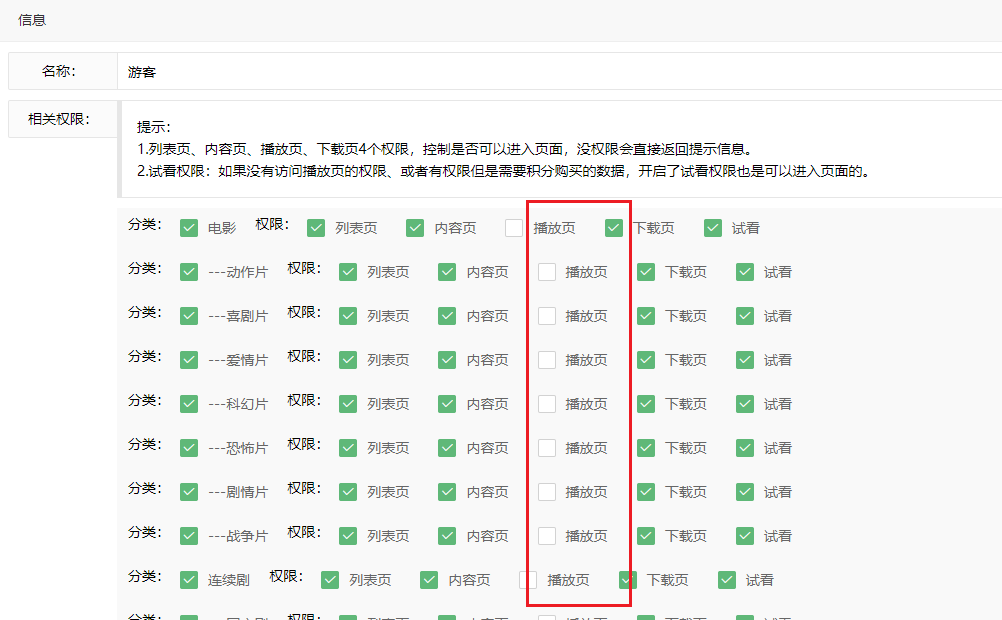Check 播放页 for the 动作片 category
The height and width of the screenshot is (620, 1002).
coord(547,272)
